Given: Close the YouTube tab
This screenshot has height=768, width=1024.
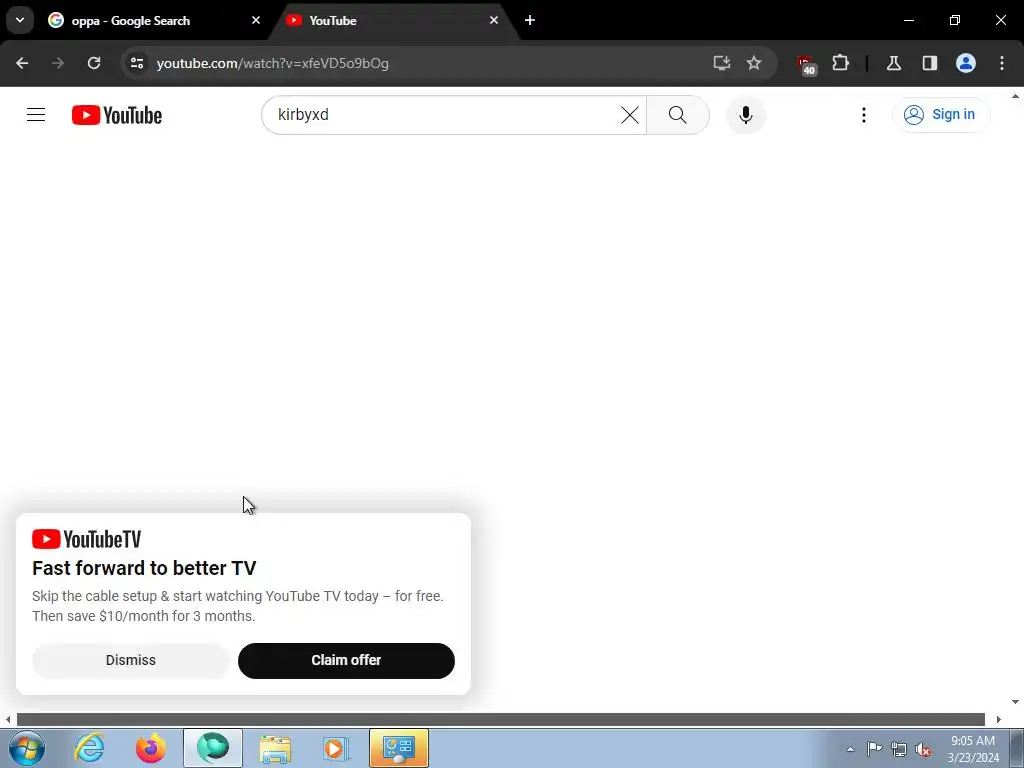Looking at the screenshot, I should tap(494, 20).
